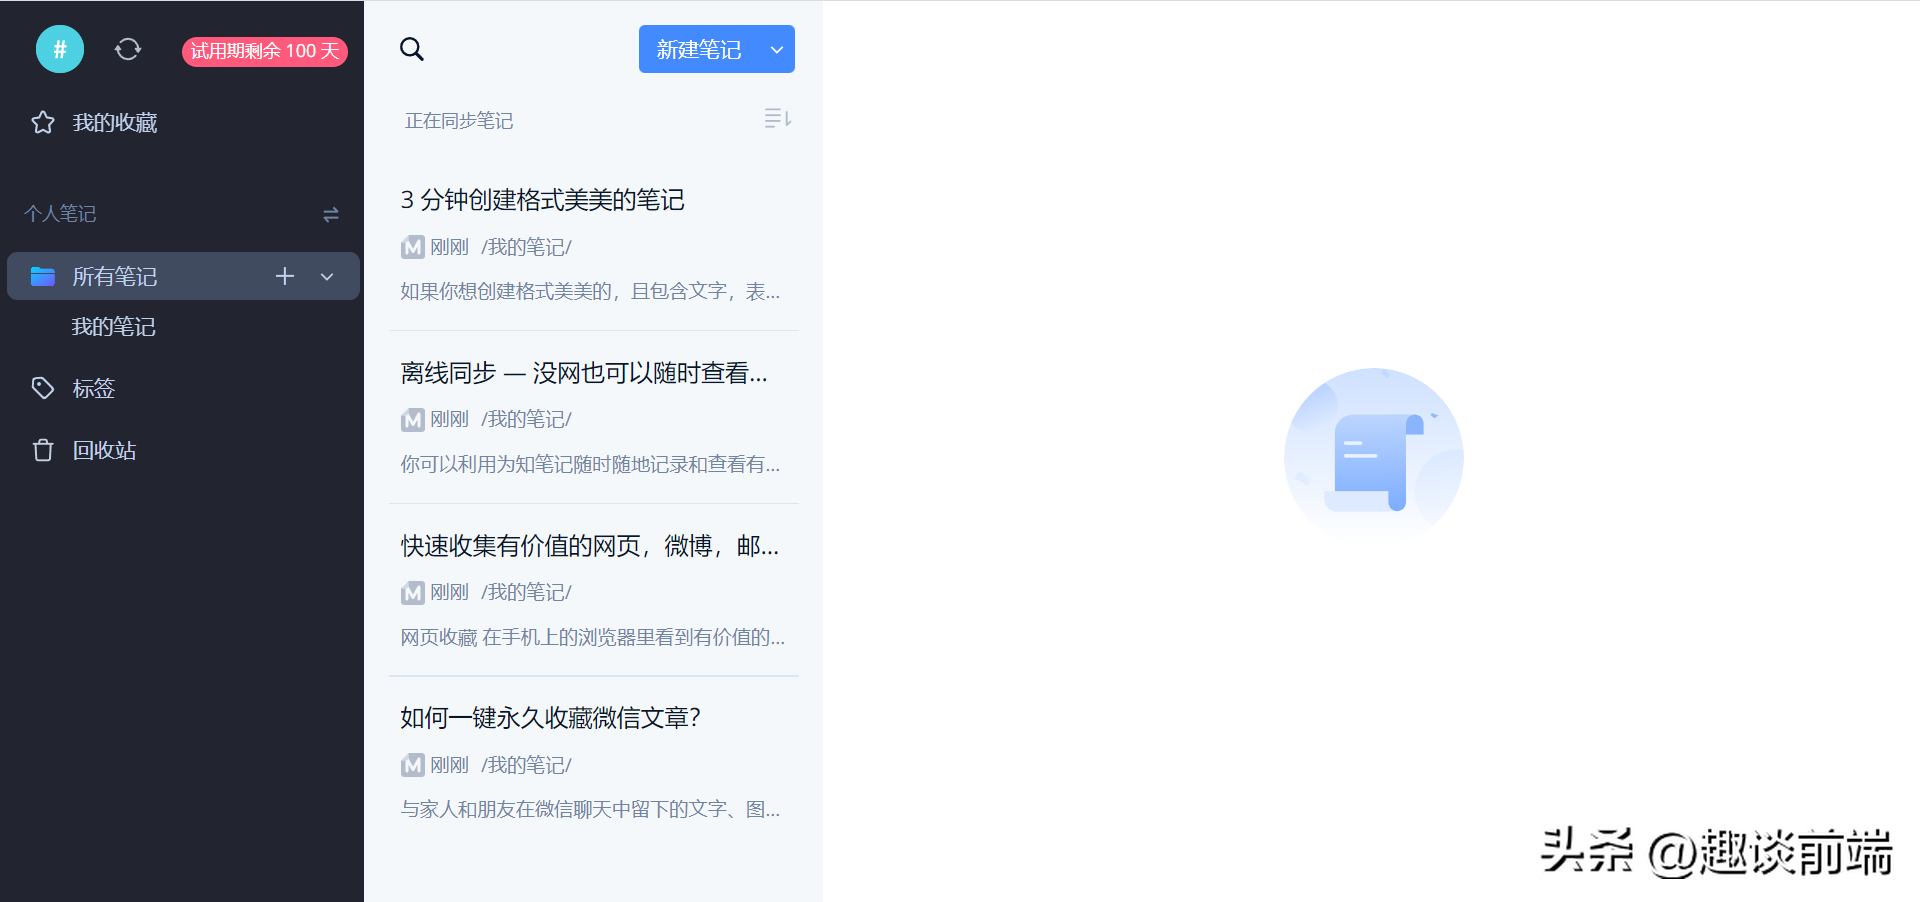Open note 离线同步 — 没网也可以随时查看

pos(584,373)
